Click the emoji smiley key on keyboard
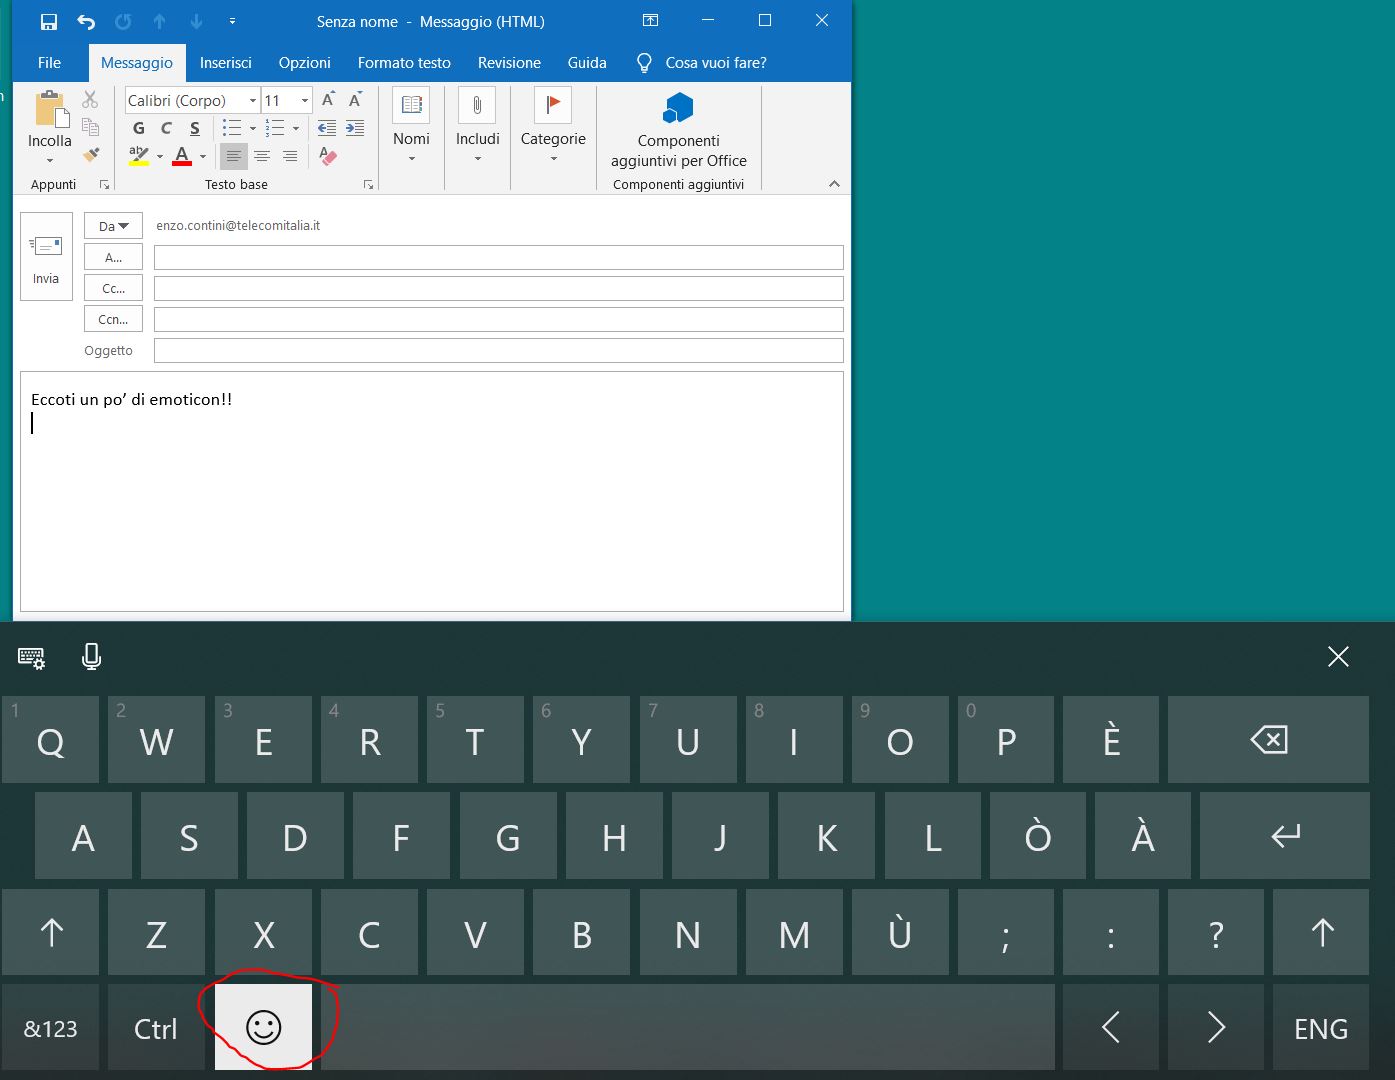Image resolution: width=1395 pixels, height=1080 pixels. [x=263, y=1027]
